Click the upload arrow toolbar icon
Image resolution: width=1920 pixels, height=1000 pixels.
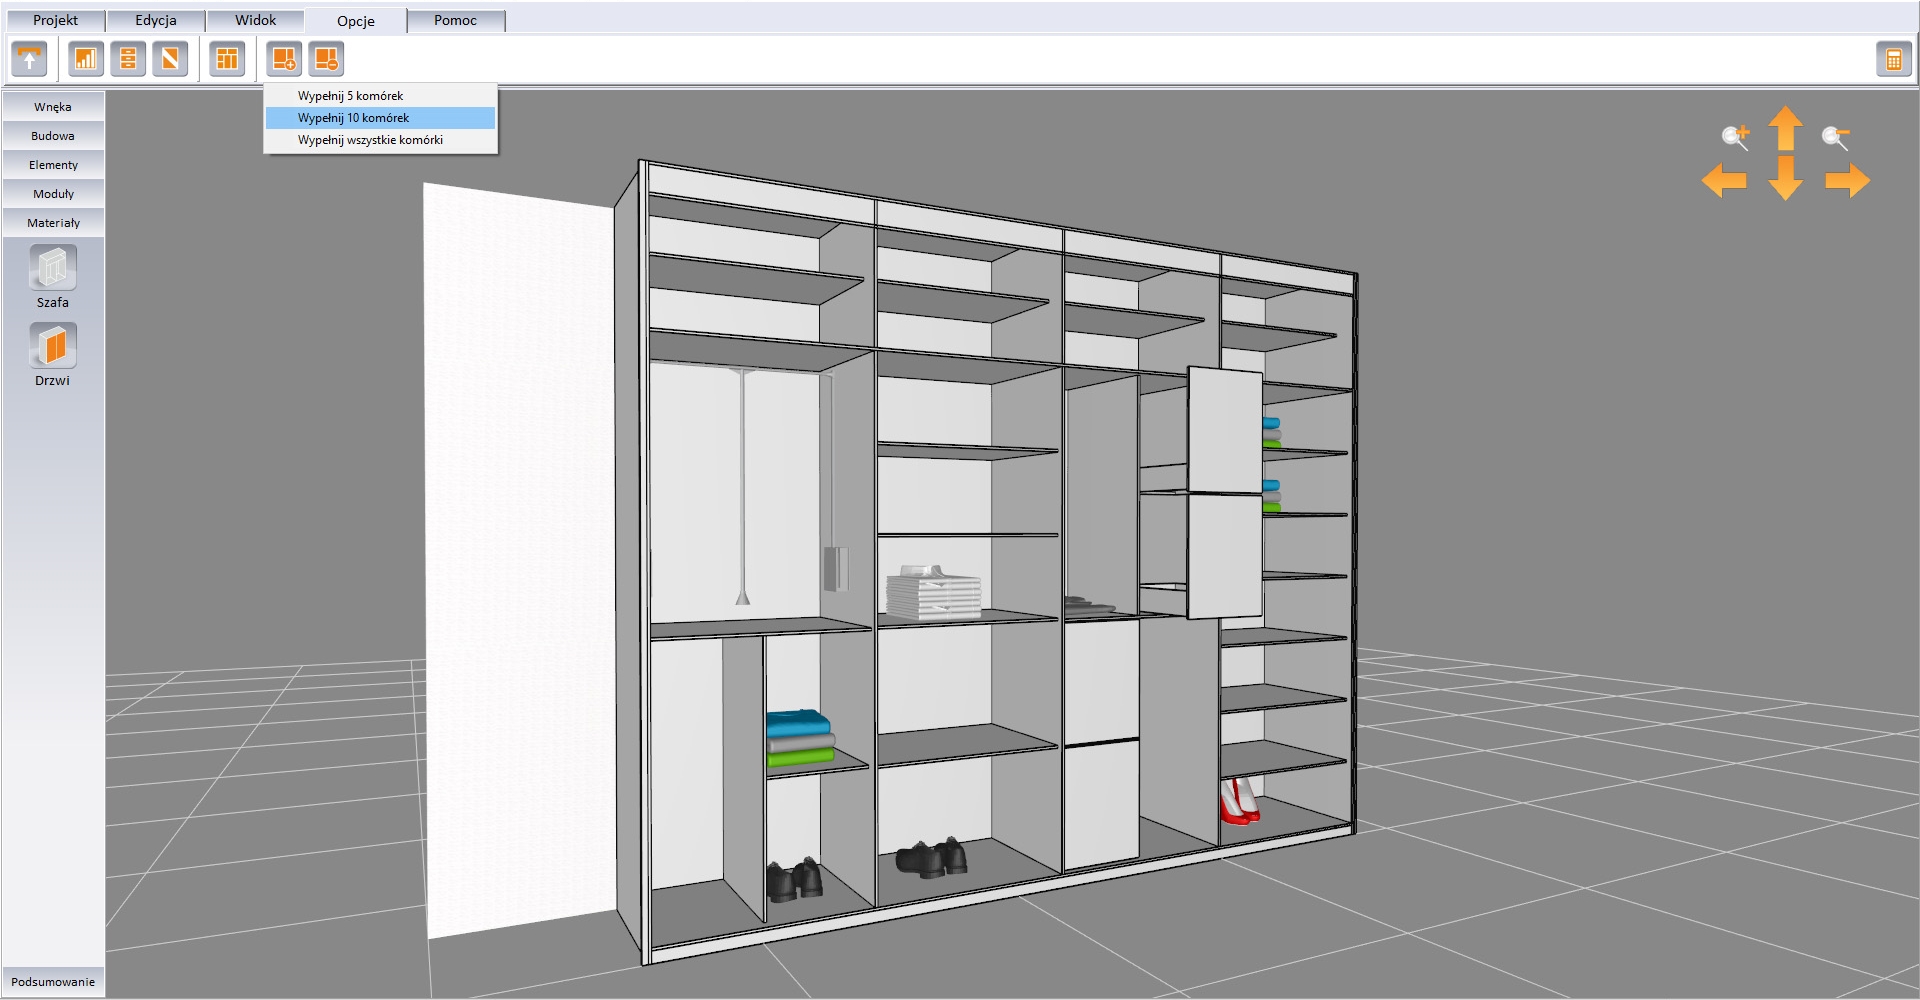click(29, 60)
